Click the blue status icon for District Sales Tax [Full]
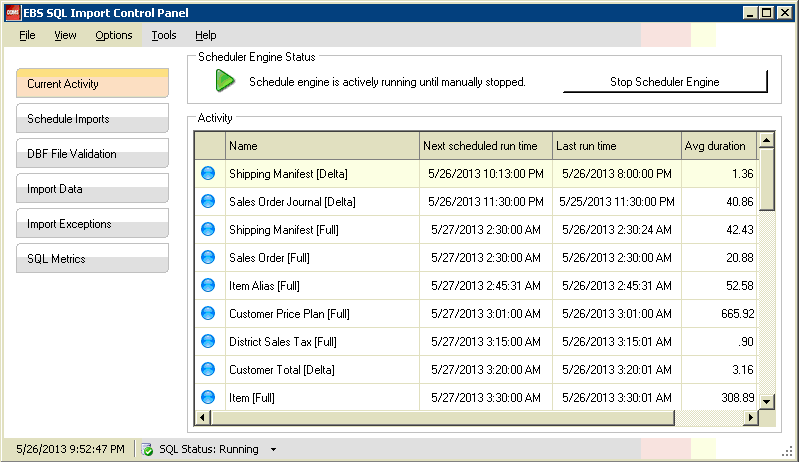Screen dimensions: 799x462 pos(208,342)
